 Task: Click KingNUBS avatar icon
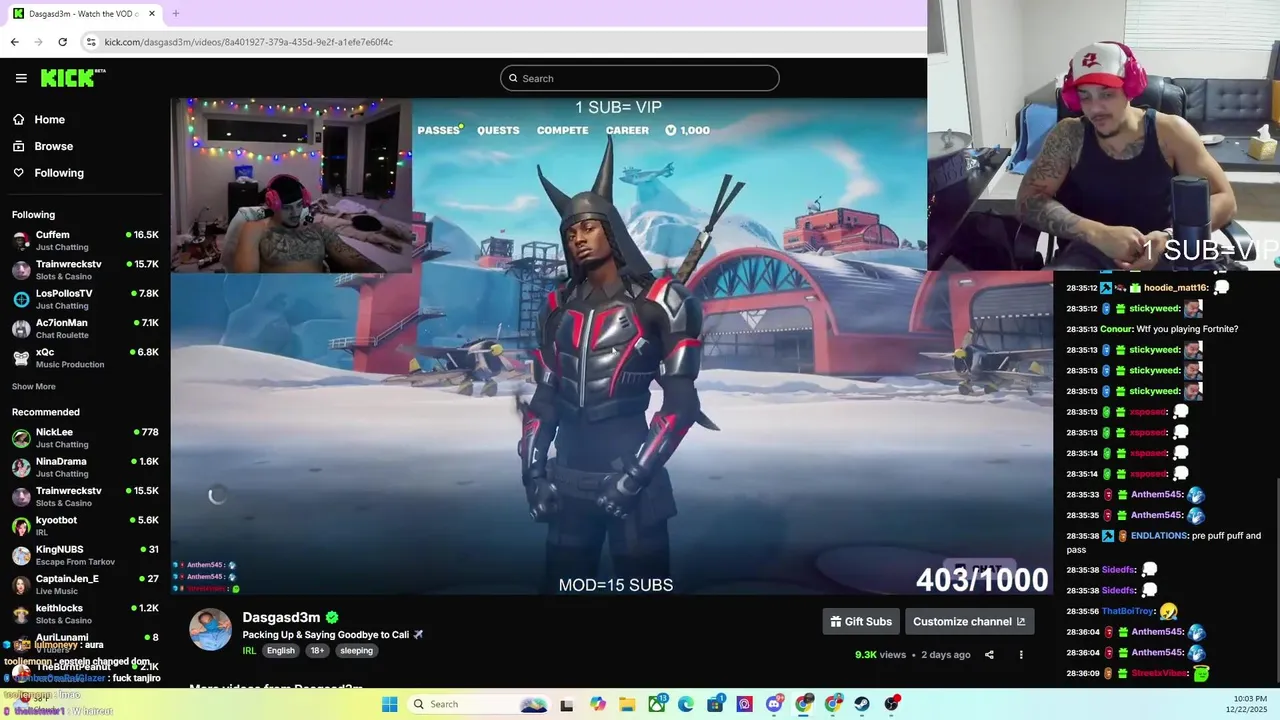21,556
